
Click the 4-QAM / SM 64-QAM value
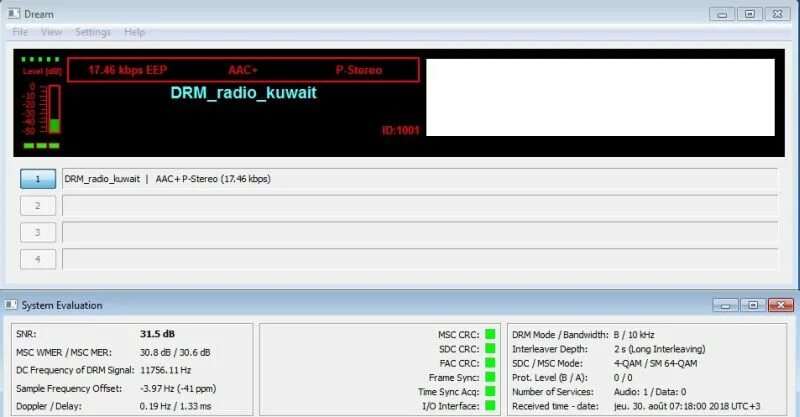click(655, 363)
